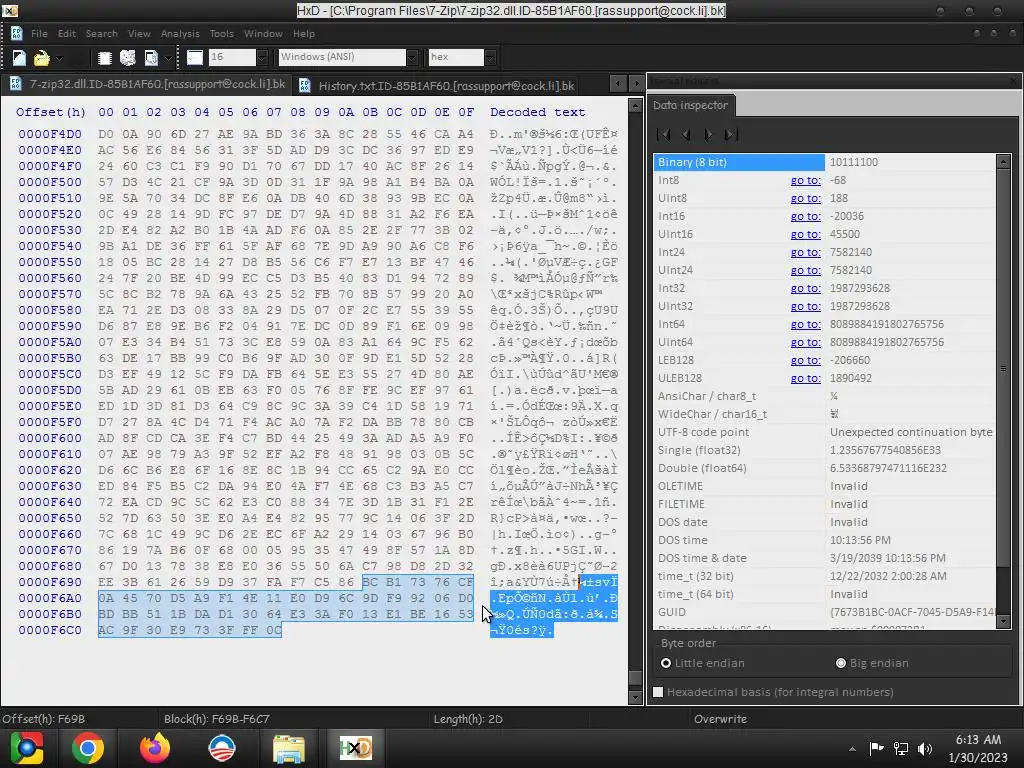Click the tab strip right scroll arrow
Screen dimensions: 1024x768
tap(636, 84)
